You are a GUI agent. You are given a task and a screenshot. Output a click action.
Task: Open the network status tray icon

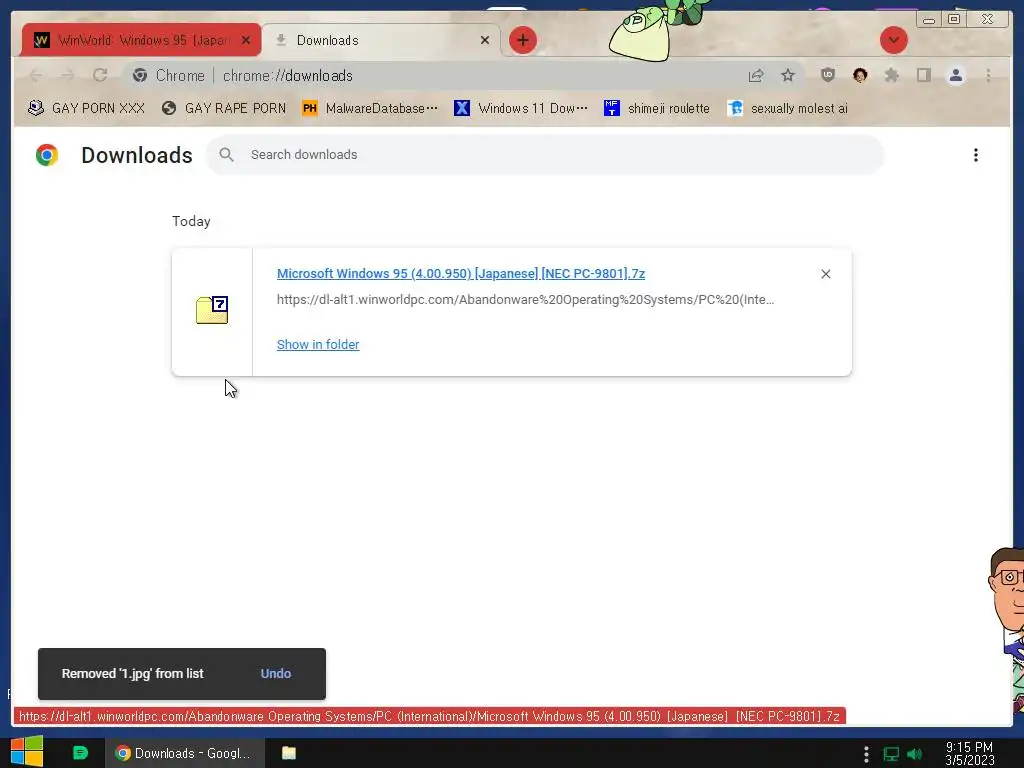tap(891, 754)
